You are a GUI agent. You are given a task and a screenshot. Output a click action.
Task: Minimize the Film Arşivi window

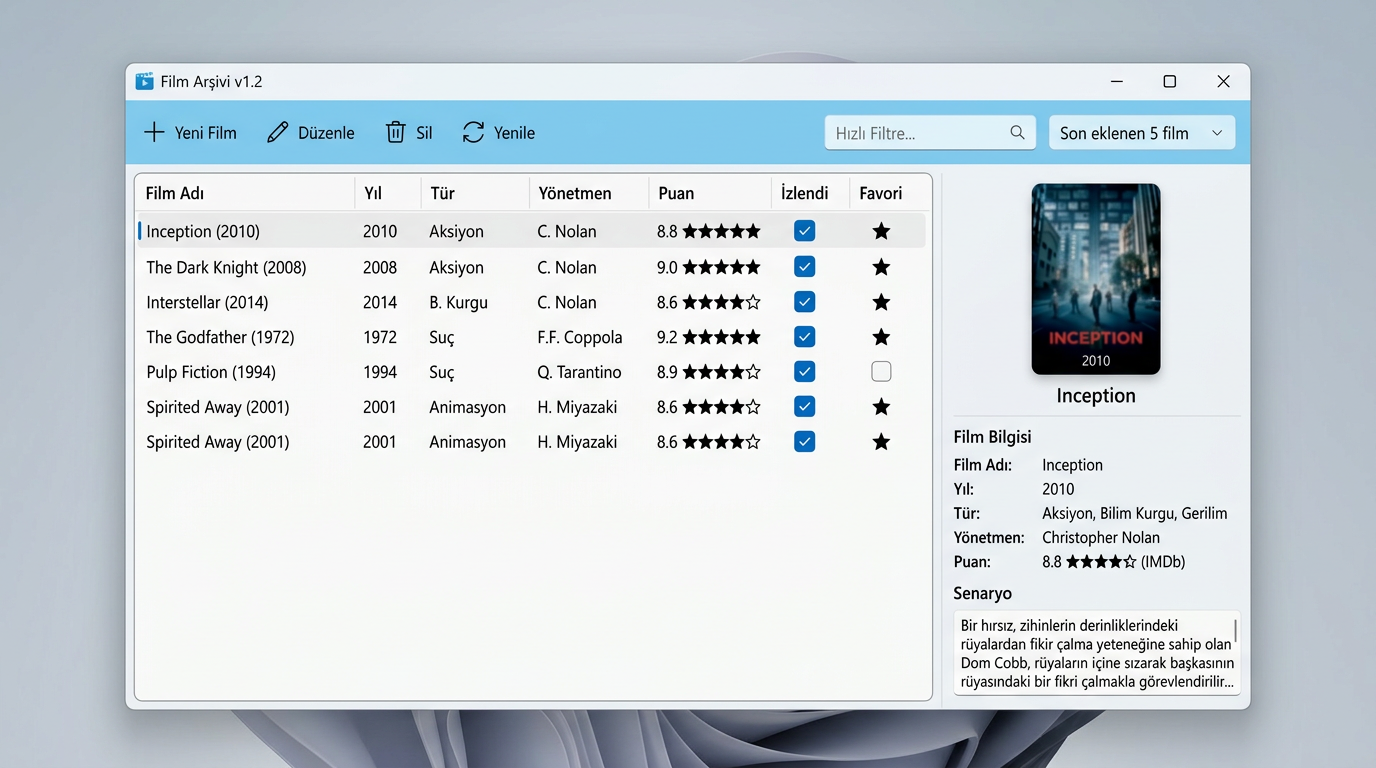pos(1117,81)
